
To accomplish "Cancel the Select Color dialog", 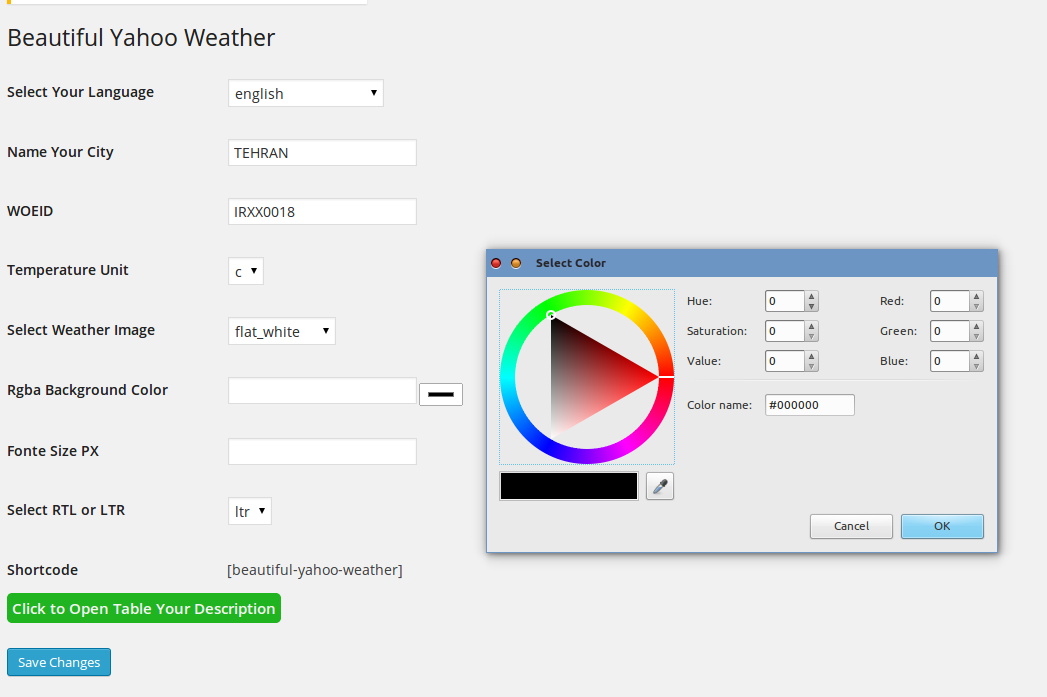I will click(851, 526).
